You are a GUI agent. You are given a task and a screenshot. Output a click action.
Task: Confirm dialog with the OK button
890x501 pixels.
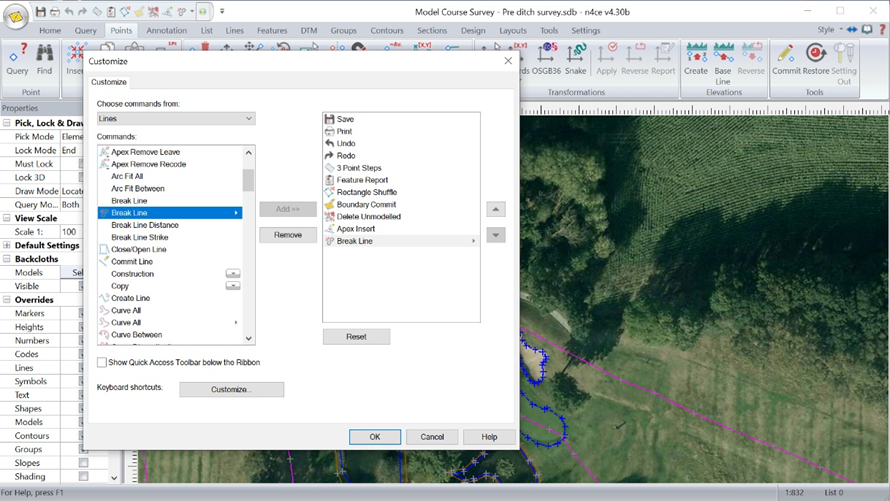pyautogui.click(x=375, y=437)
